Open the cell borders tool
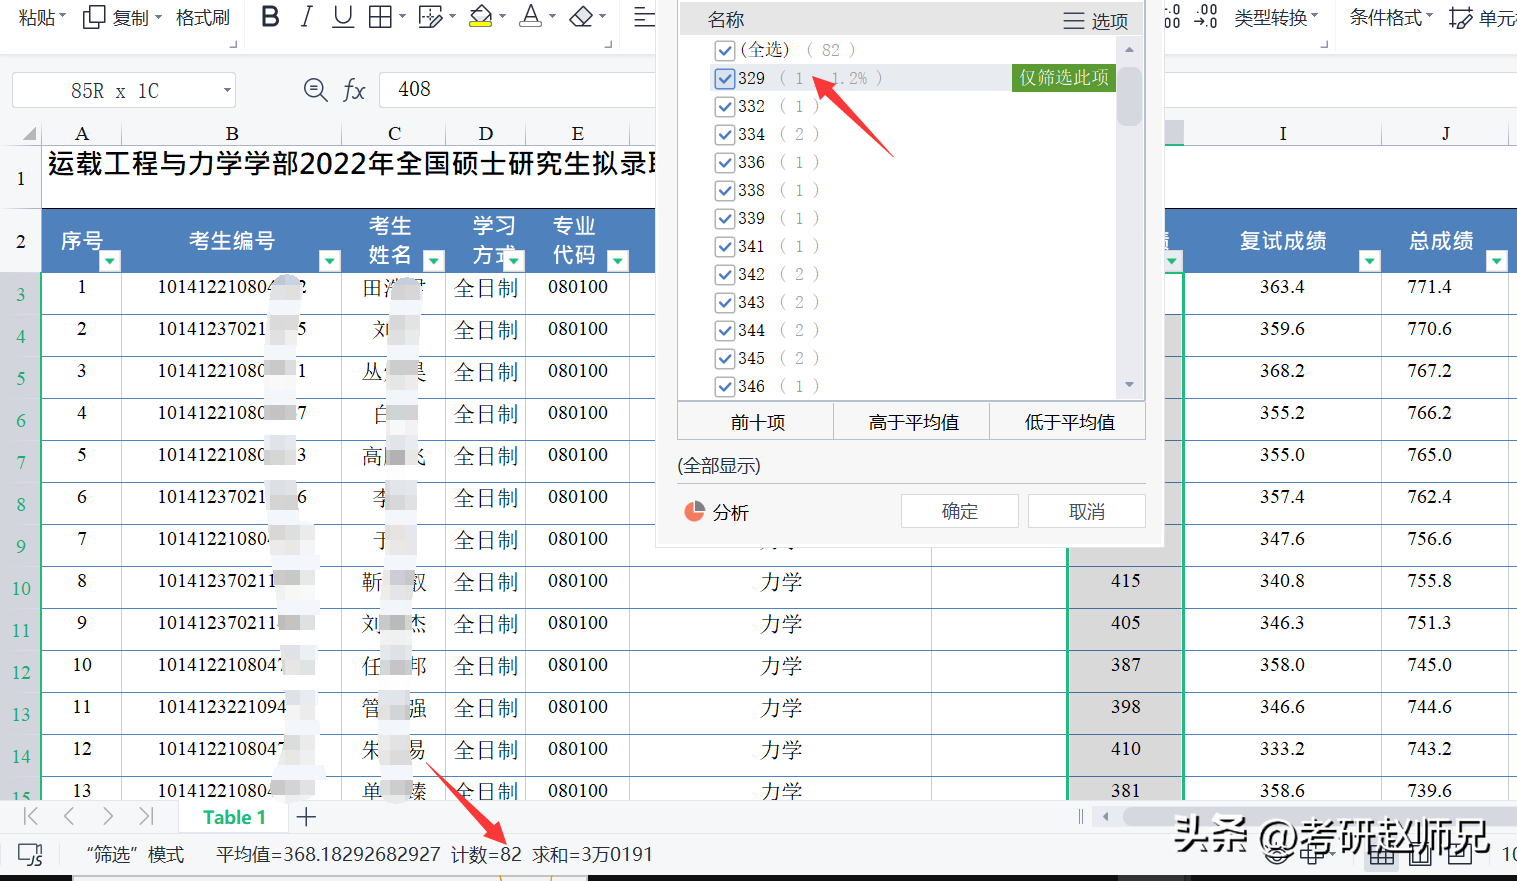The height and width of the screenshot is (881, 1517). point(380,17)
